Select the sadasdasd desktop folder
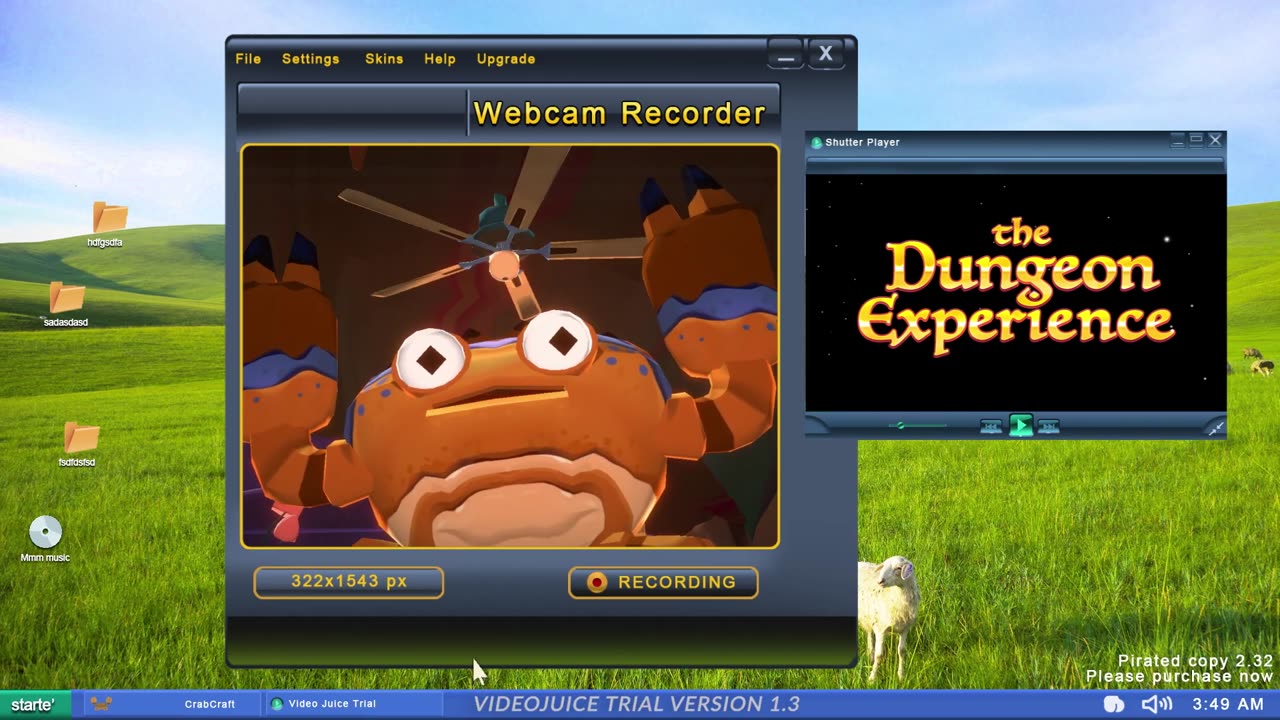Screen dimensions: 1280x720 click(x=66, y=304)
